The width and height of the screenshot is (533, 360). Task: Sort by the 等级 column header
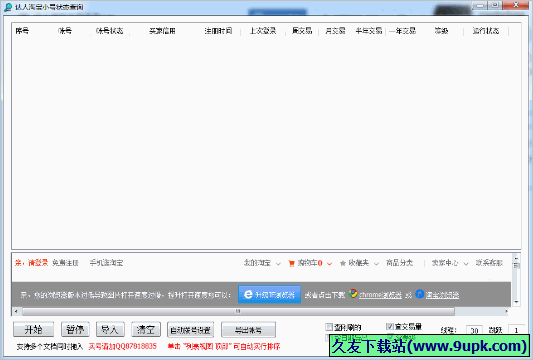click(441, 31)
